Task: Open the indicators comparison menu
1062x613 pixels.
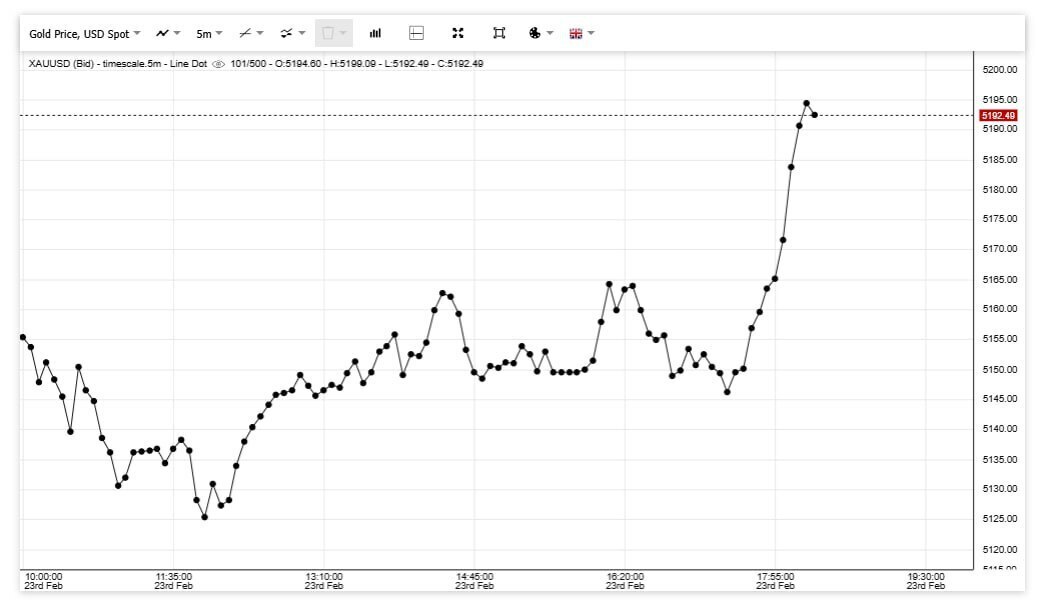Action: click(x=292, y=34)
